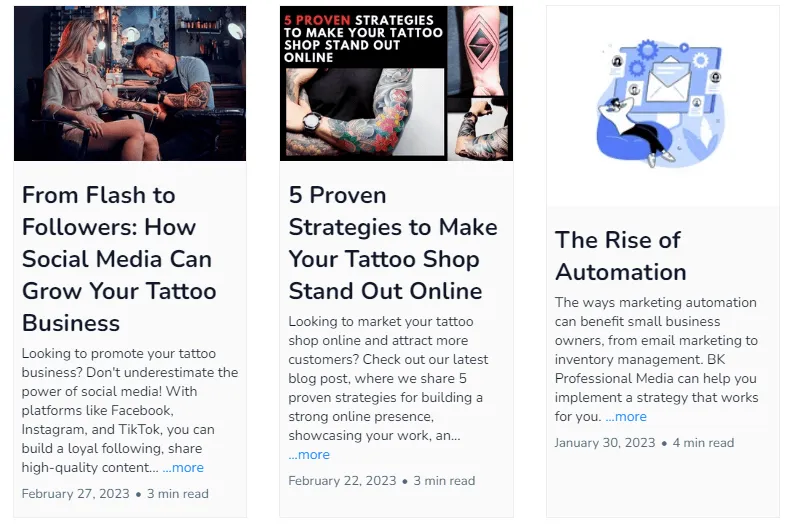Click the social media post excerpt text
793x530 pixels.
[x=130, y=410]
